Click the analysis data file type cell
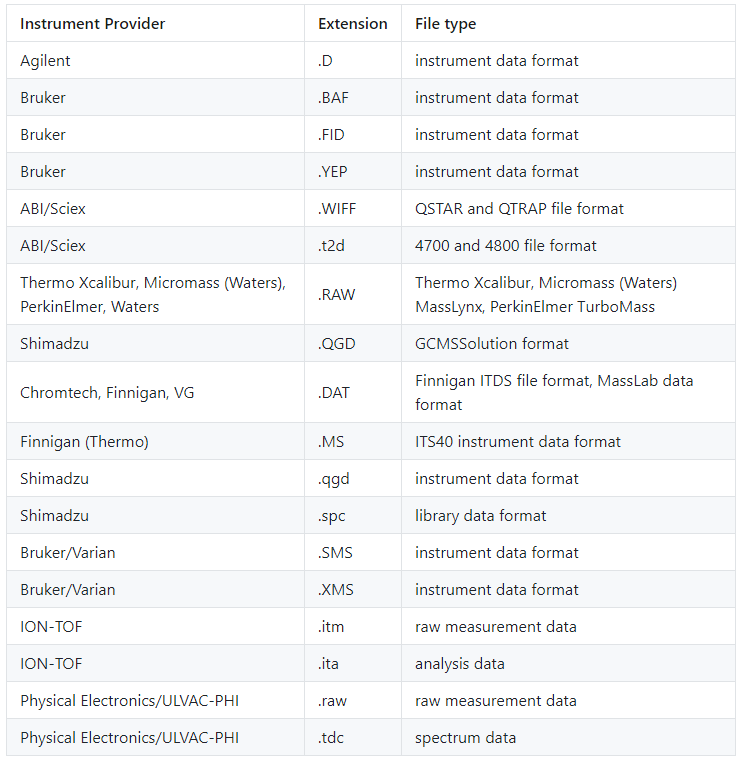Image resolution: width=742 pixels, height=761 pixels. click(459, 663)
